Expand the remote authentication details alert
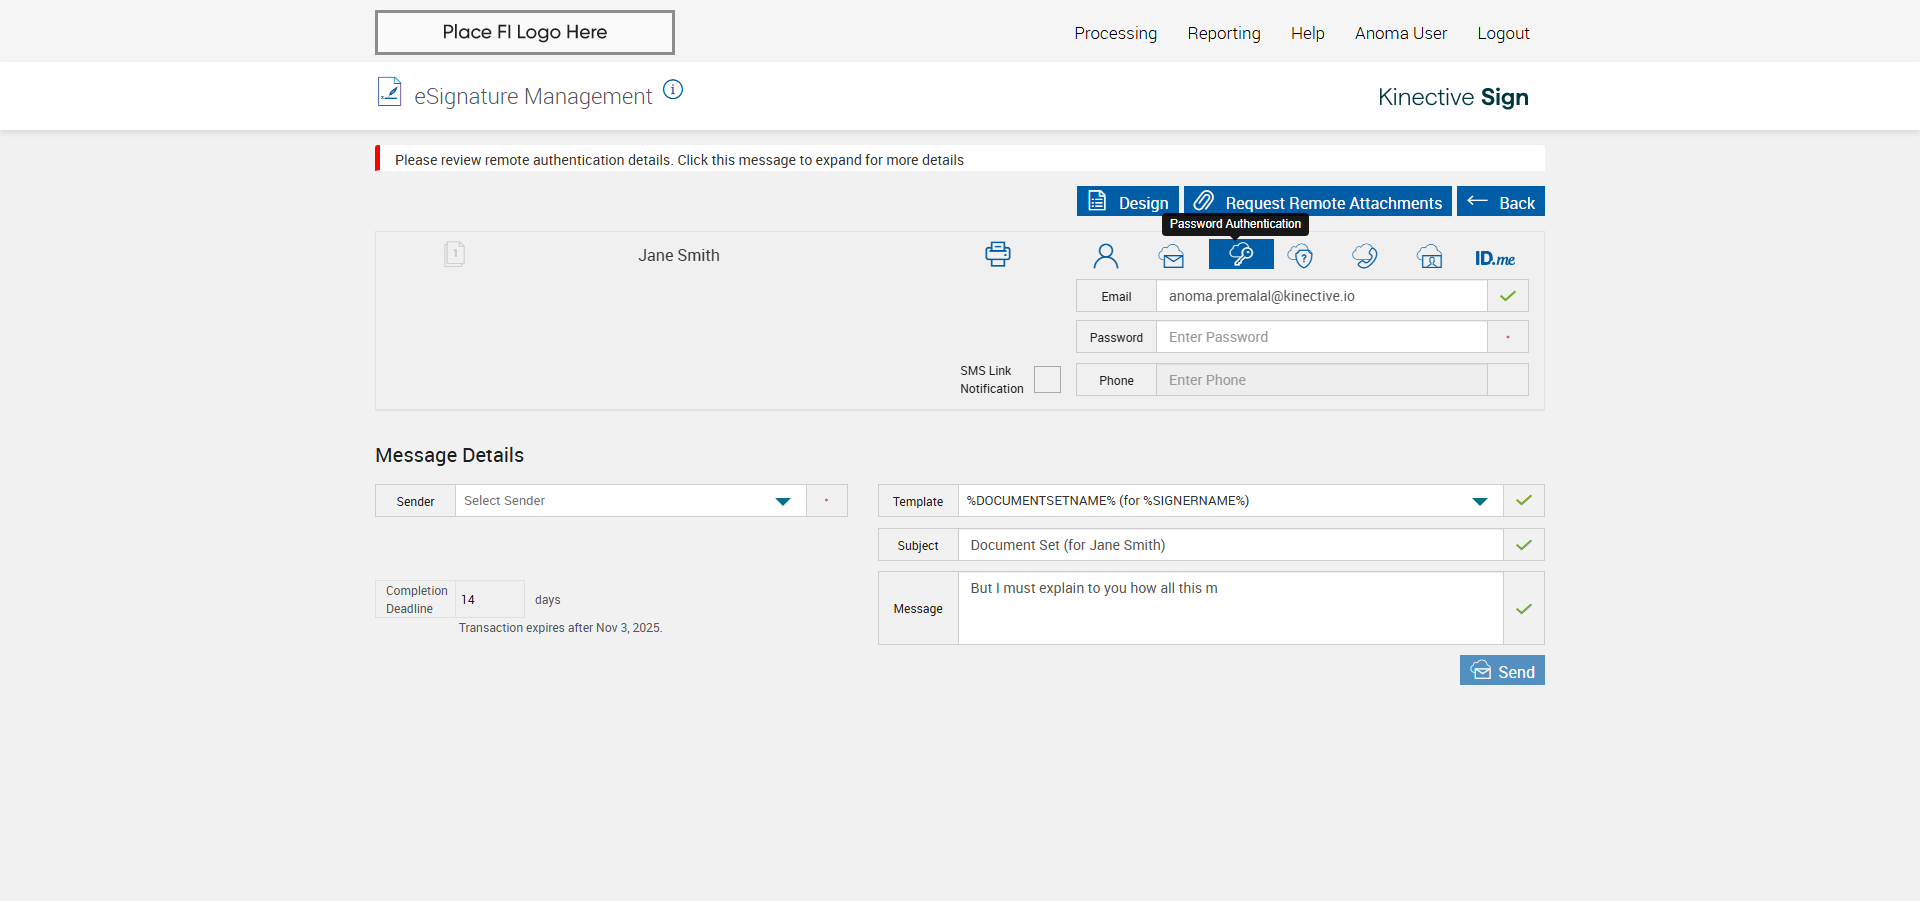The width and height of the screenshot is (1920, 901). tap(679, 160)
